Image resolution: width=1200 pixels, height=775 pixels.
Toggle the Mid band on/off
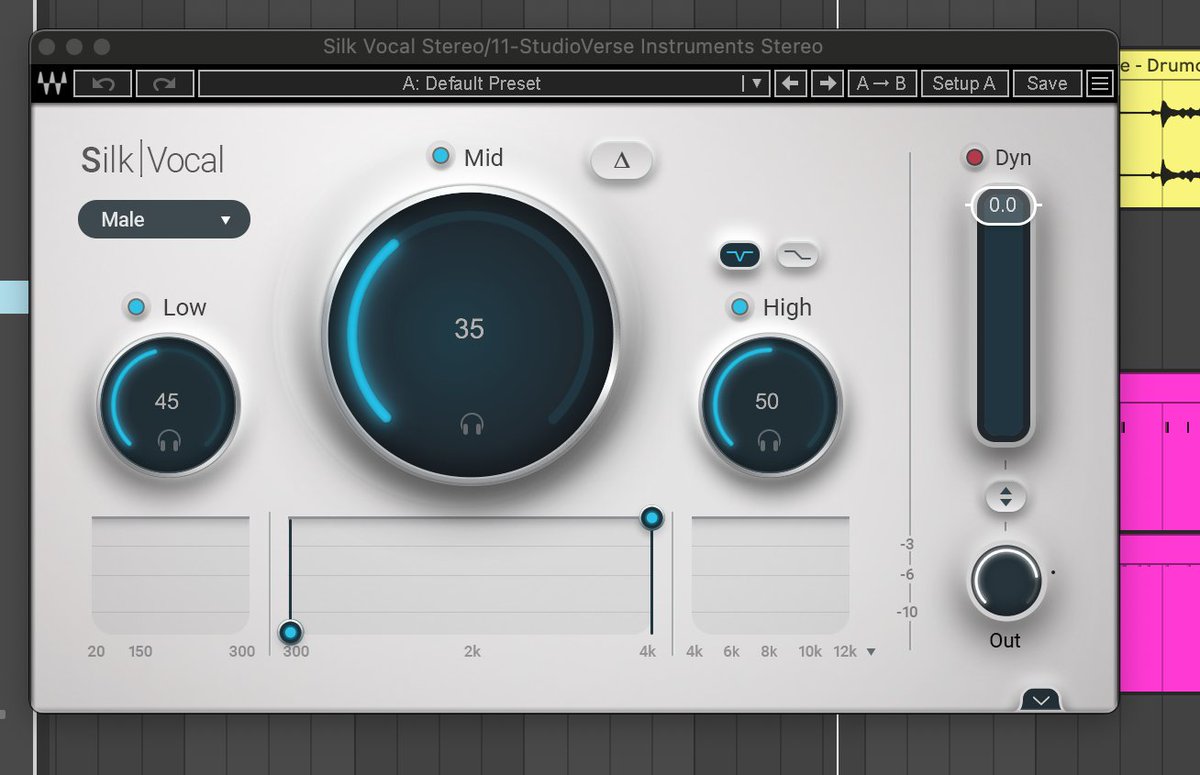(440, 157)
